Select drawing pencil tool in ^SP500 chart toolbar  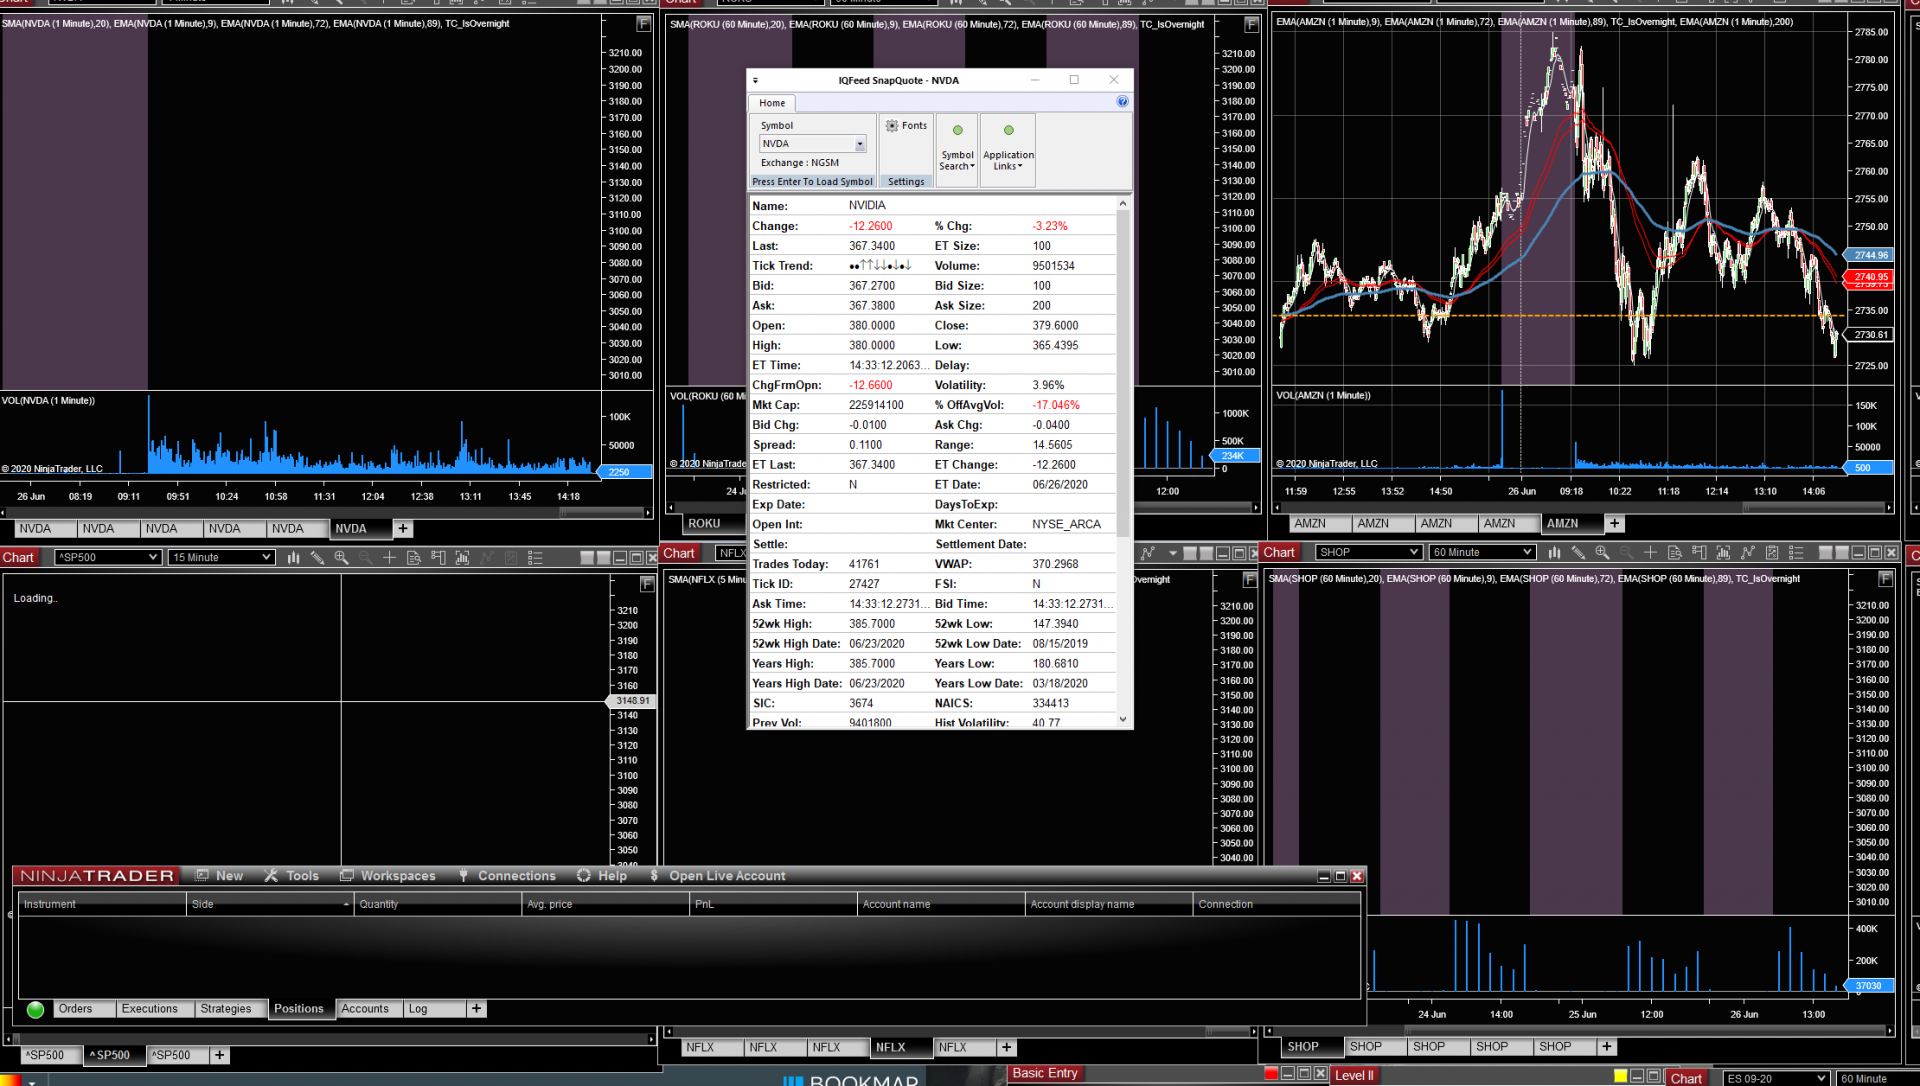pos(317,558)
